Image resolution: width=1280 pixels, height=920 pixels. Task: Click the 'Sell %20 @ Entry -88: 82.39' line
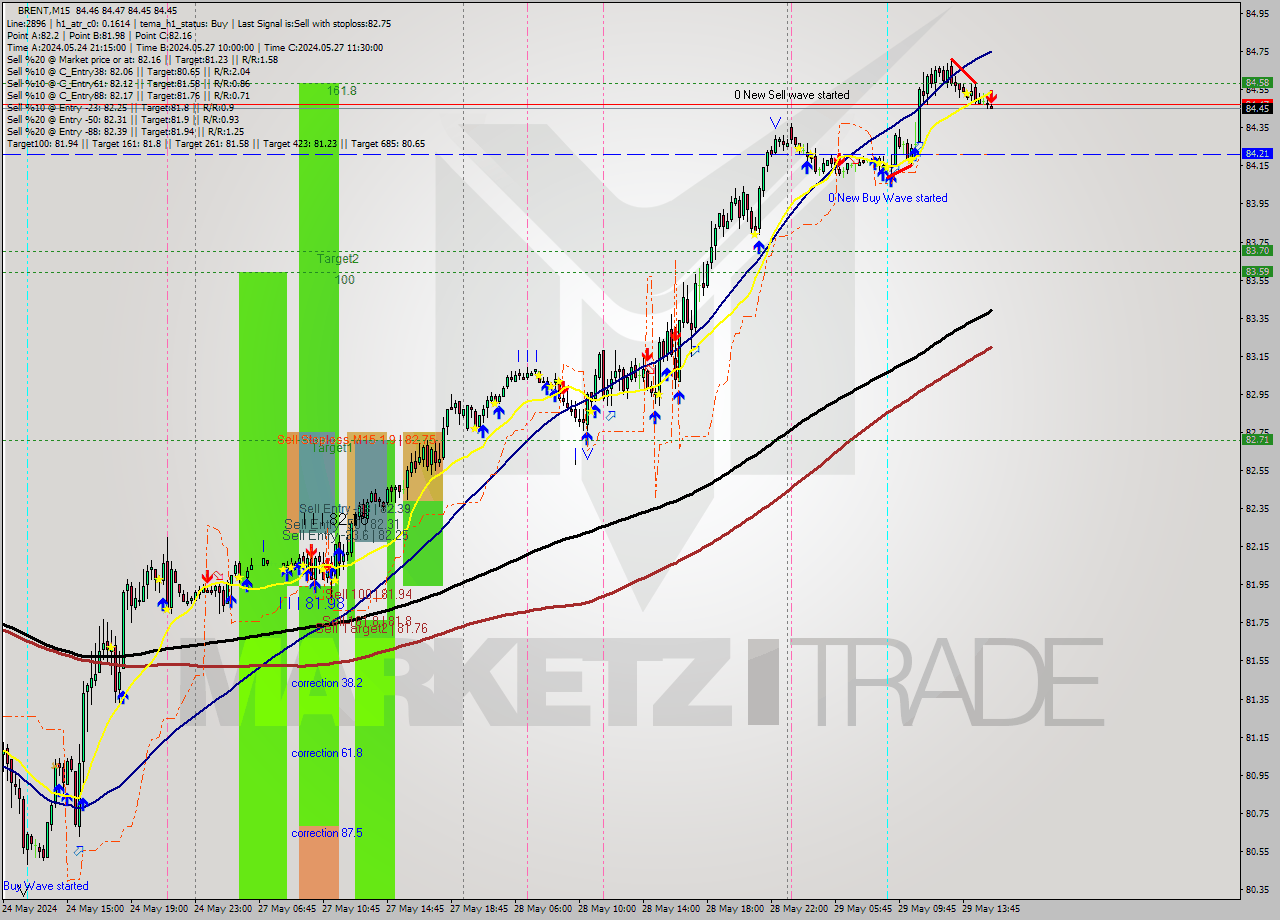tap(125, 131)
